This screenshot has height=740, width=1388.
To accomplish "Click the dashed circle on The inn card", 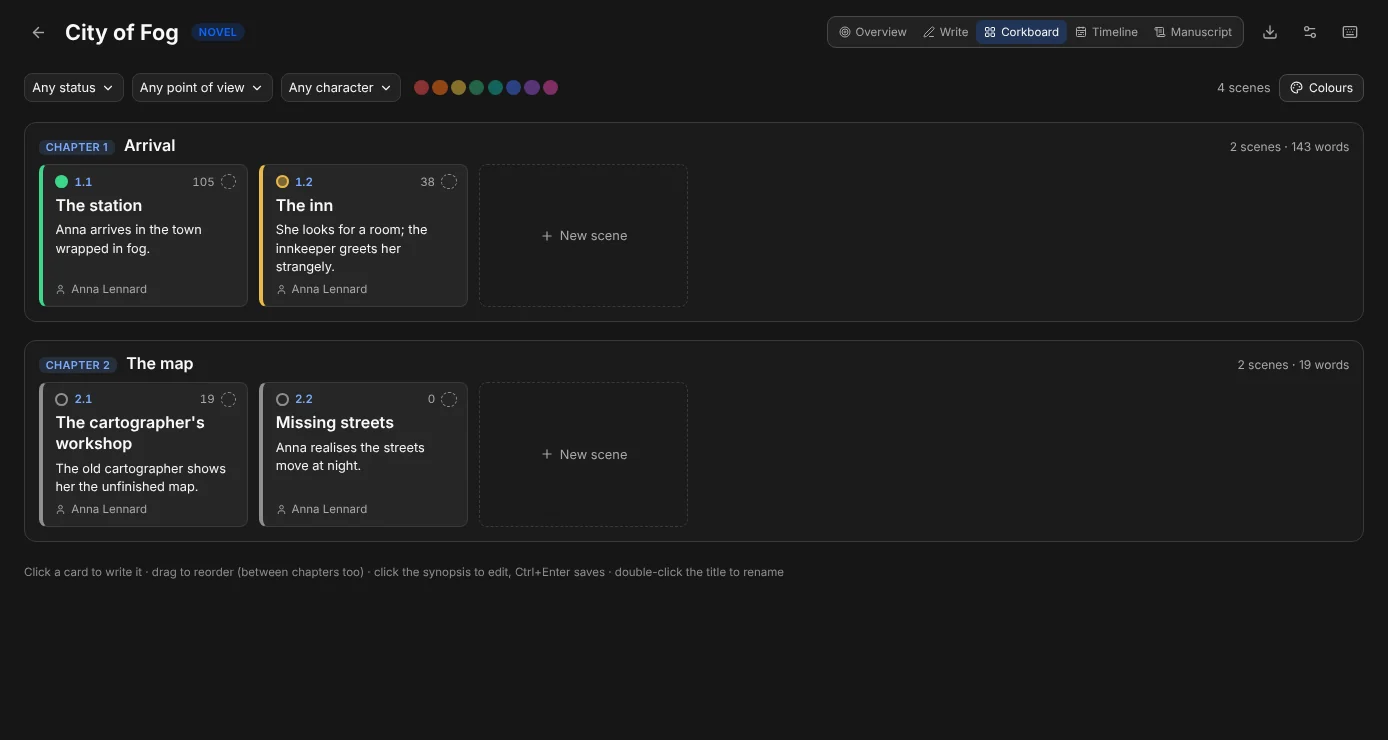I will 449,182.
